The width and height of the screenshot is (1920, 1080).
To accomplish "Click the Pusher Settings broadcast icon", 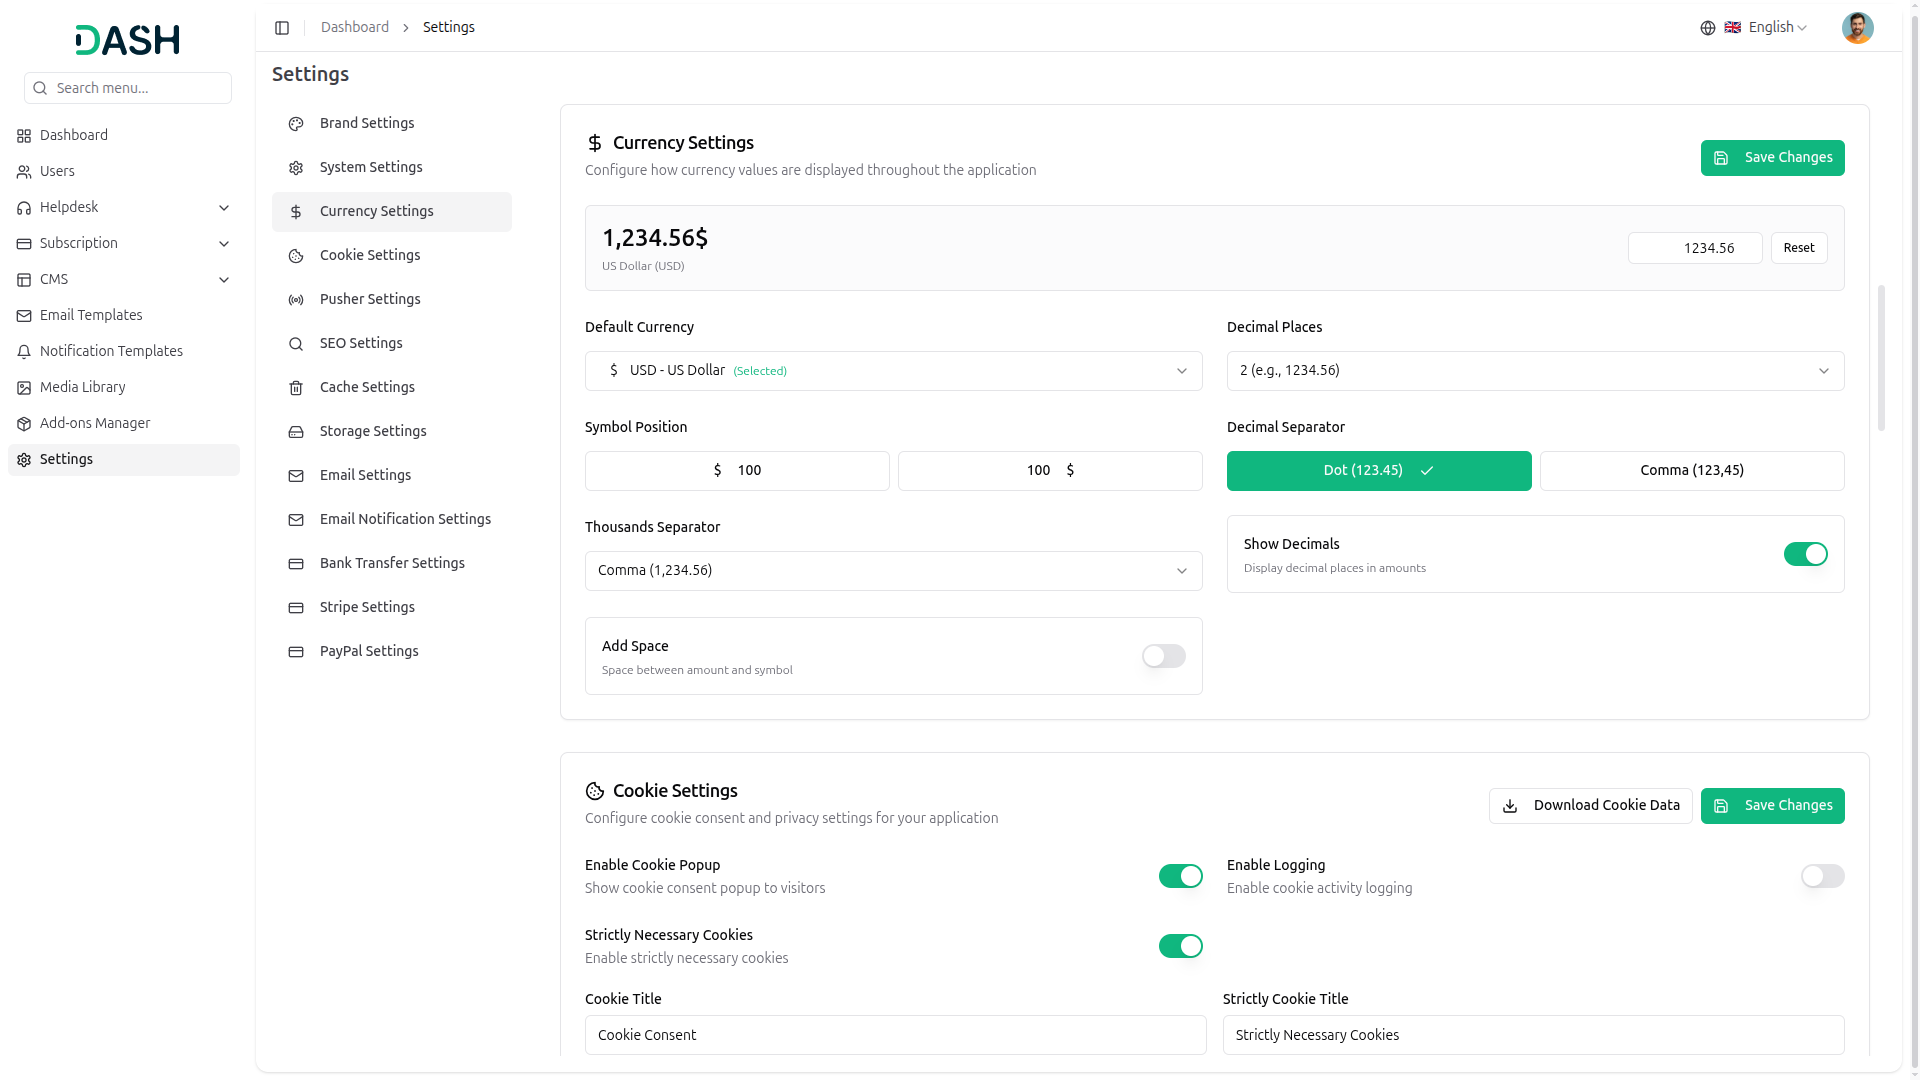I will click(x=296, y=300).
